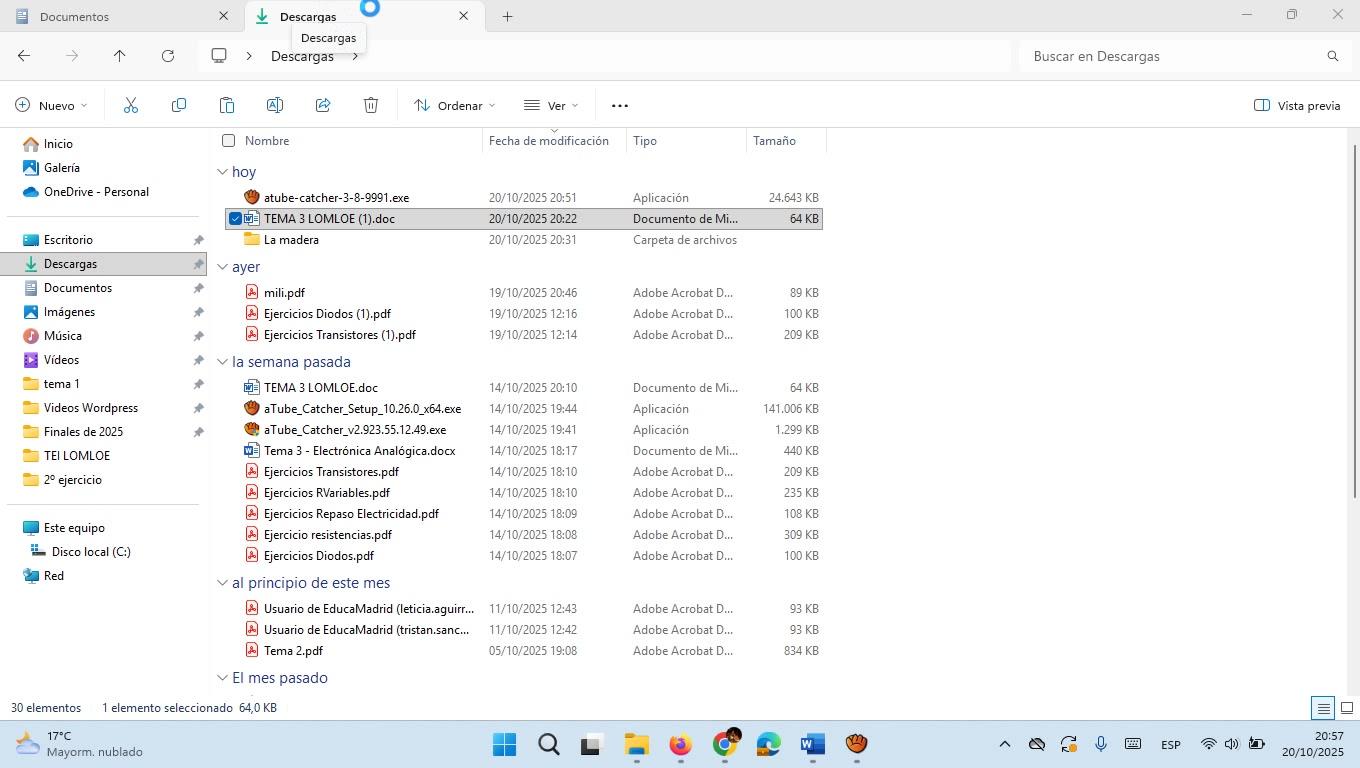Switch to the Documentos tab

[x=75, y=16]
